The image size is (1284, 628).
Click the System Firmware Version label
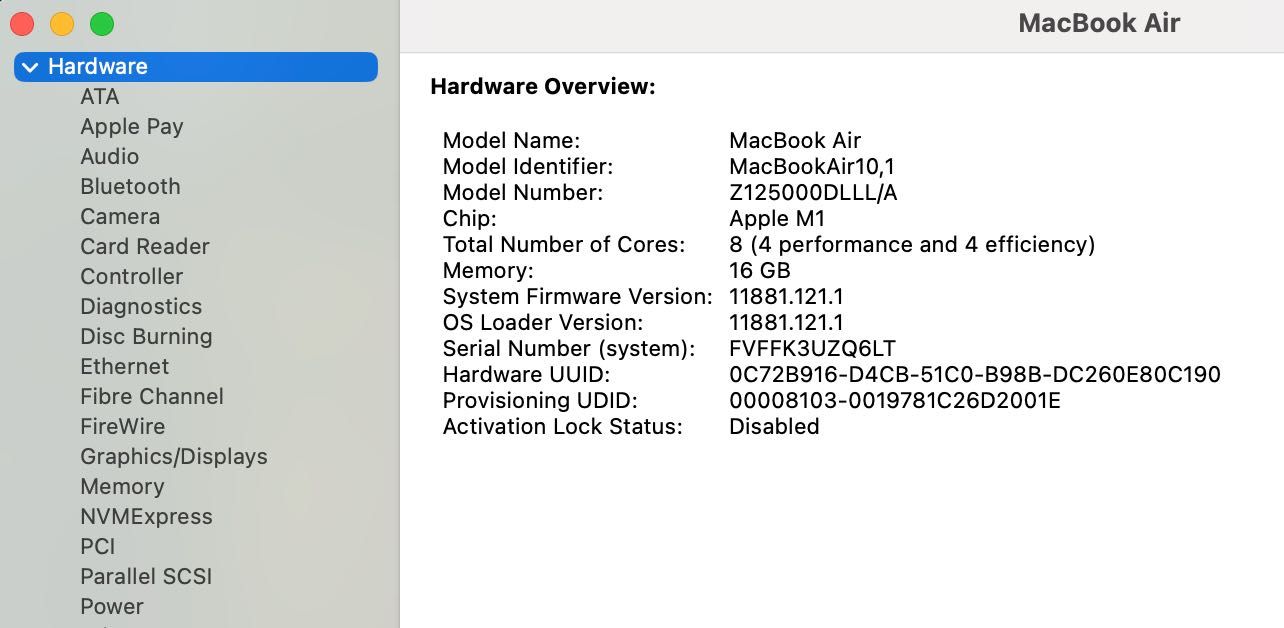(x=578, y=297)
